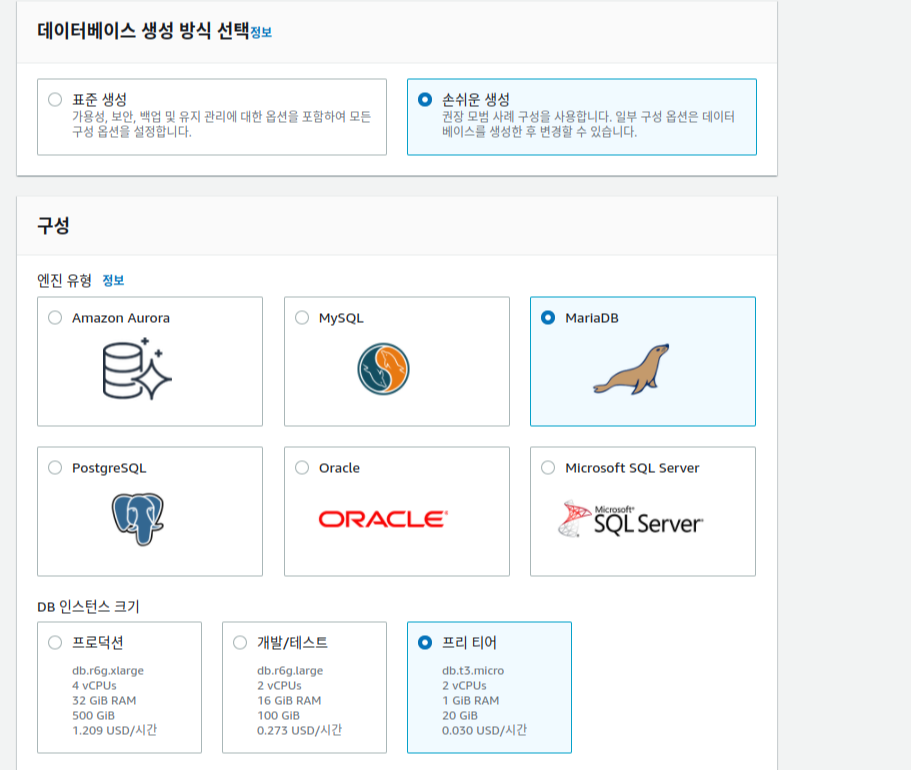
Task: Click the MySQL dolphin logo icon
Action: (383, 368)
